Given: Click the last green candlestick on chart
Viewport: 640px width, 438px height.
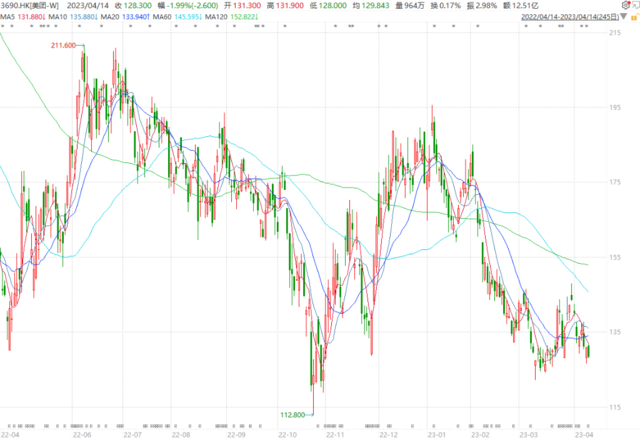Looking at the screenshot, I should point(589,351).
